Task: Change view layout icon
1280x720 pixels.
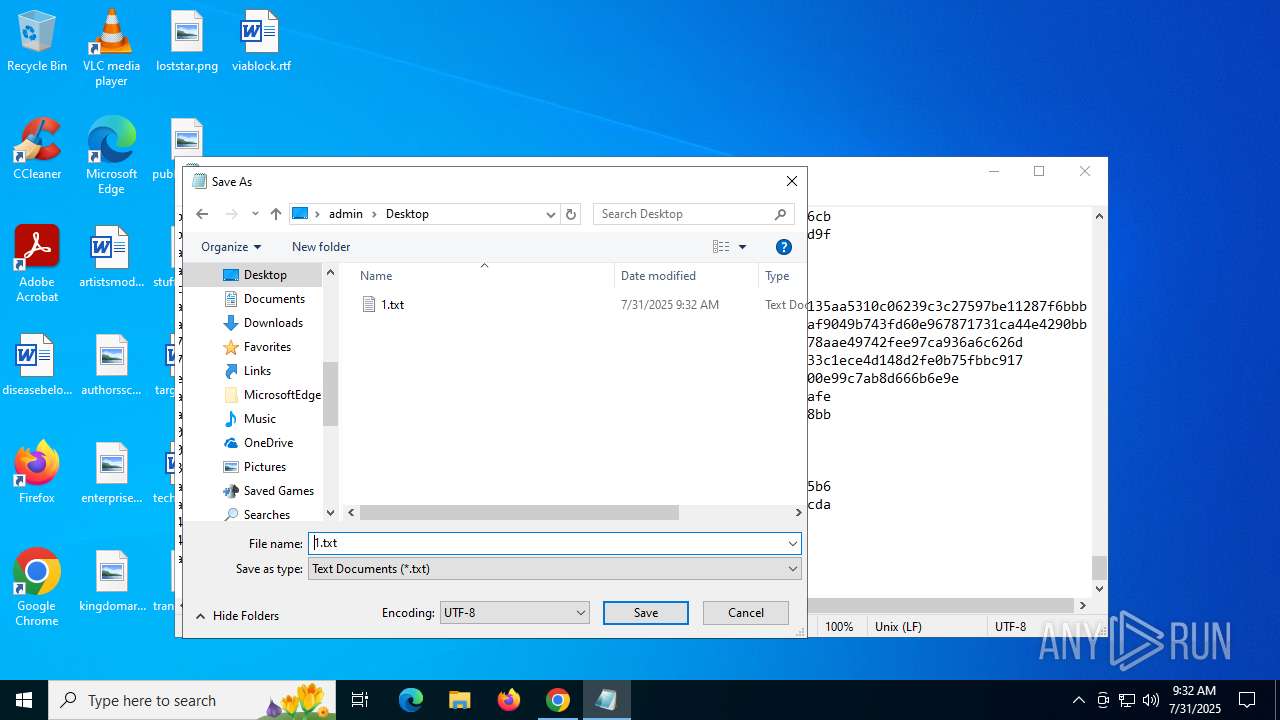Action: pos(721,247)
